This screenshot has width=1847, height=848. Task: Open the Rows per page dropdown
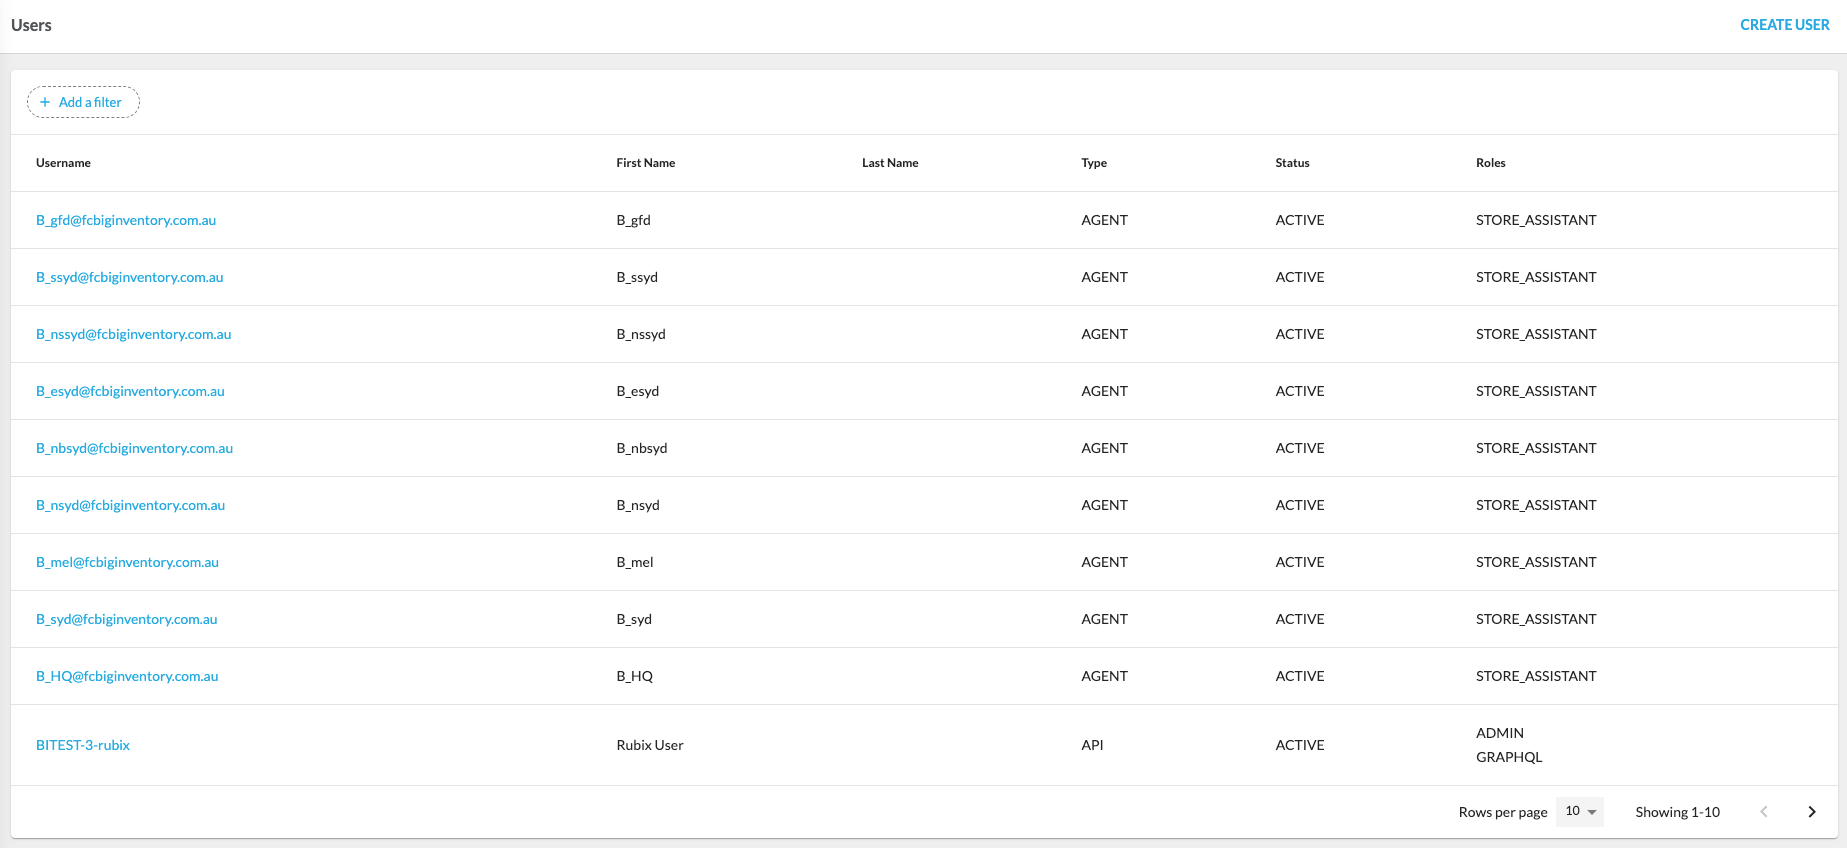click(1580, 812)
